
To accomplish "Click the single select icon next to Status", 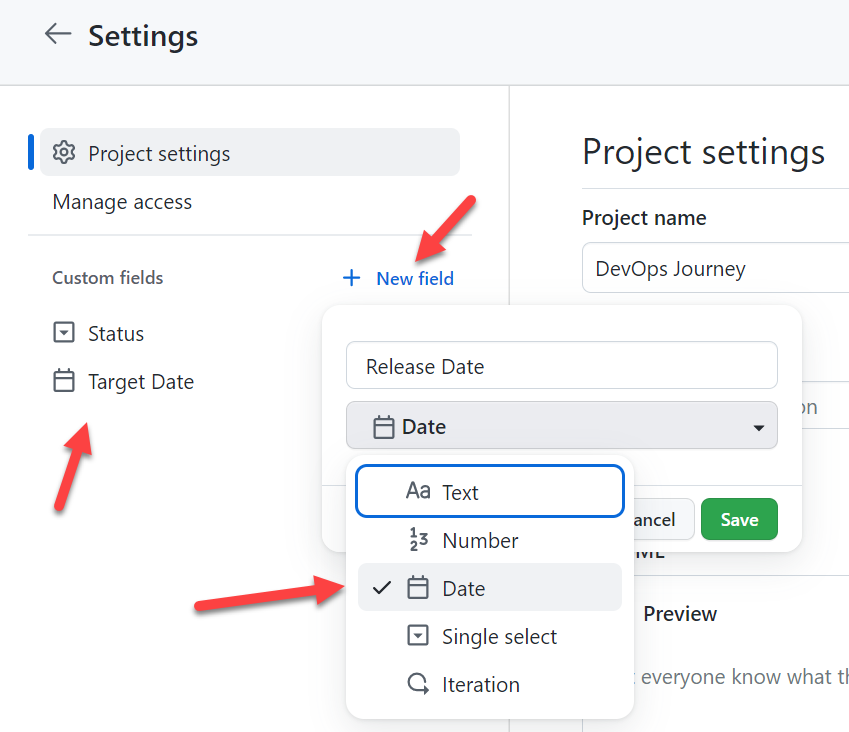I will pyautogui.click(x=64, y=333).
